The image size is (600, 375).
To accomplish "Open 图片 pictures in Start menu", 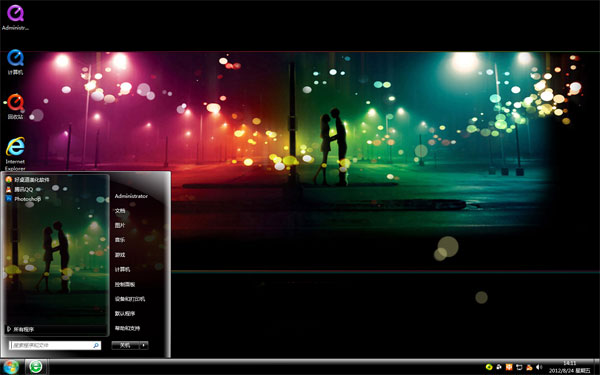I will point(120,225).
